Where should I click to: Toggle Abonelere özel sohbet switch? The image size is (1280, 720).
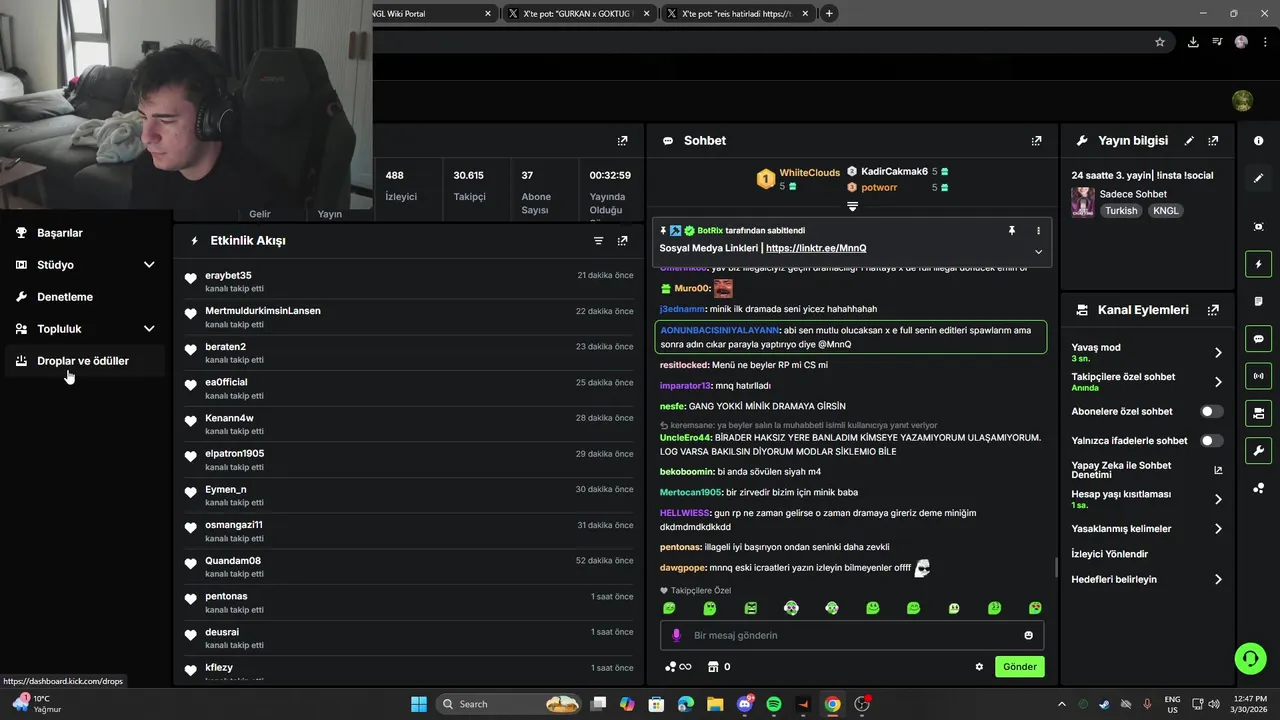1211,411
